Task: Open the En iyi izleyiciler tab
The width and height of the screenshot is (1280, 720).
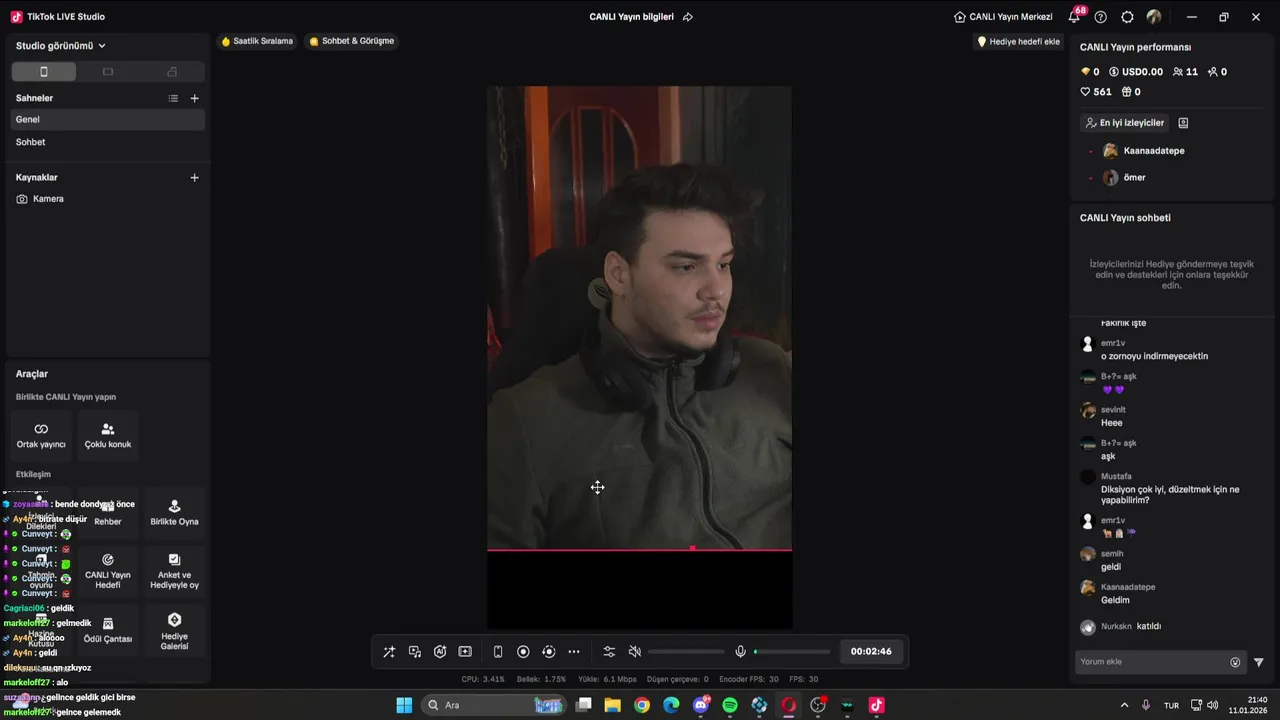Action: coord(1125,123)
